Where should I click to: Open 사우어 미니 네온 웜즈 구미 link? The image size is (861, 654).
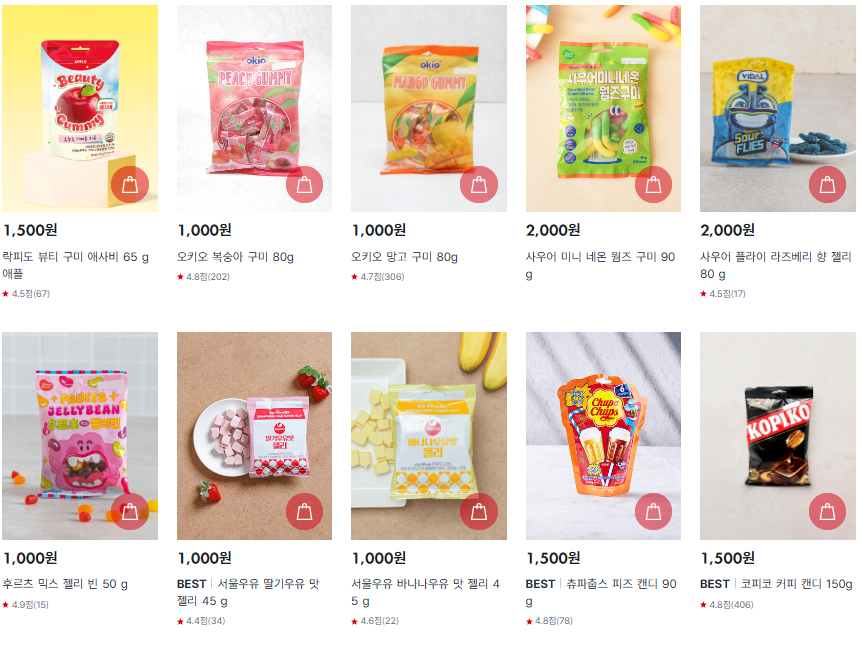(x=600, y=265)
